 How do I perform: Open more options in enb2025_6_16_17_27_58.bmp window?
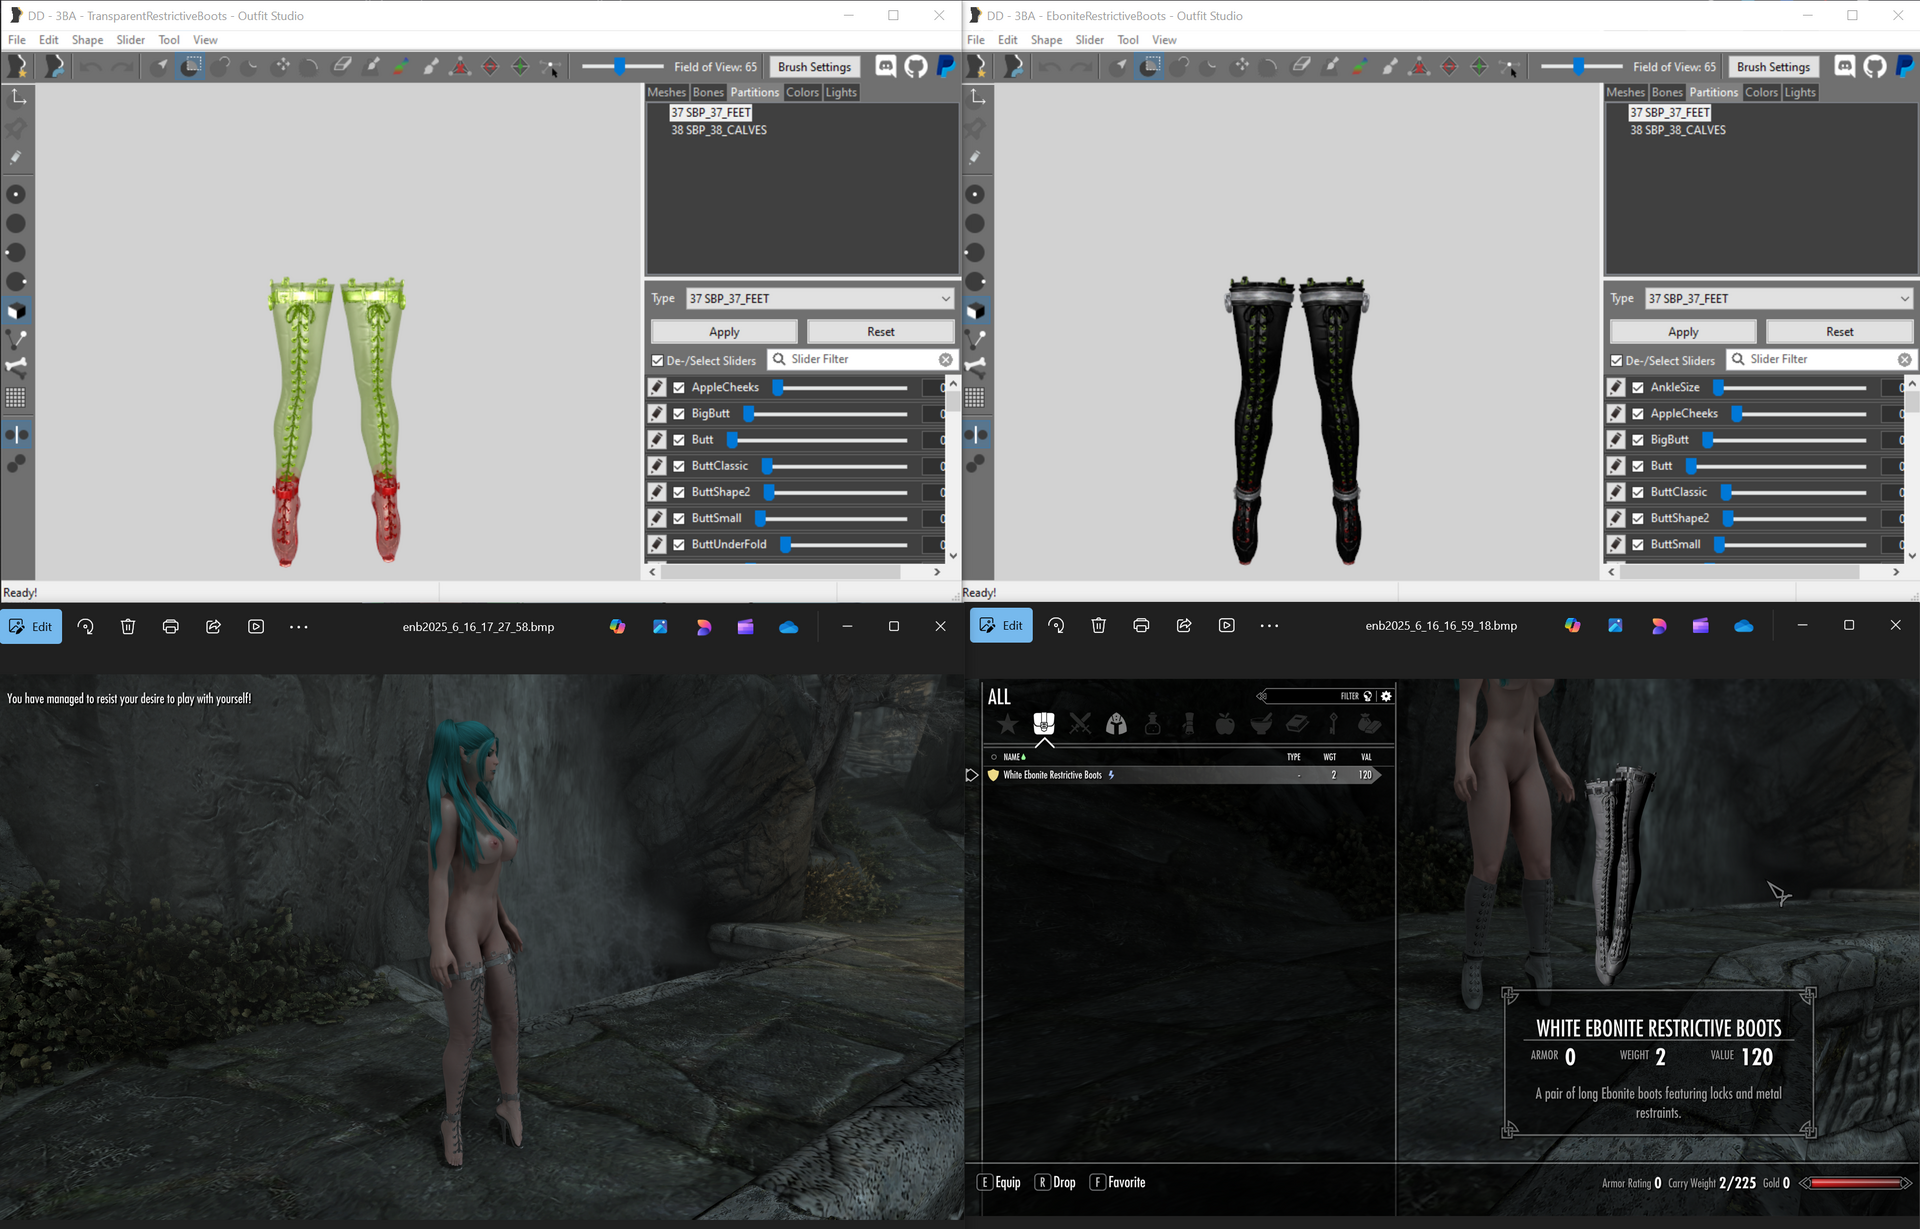coord(298,627)
